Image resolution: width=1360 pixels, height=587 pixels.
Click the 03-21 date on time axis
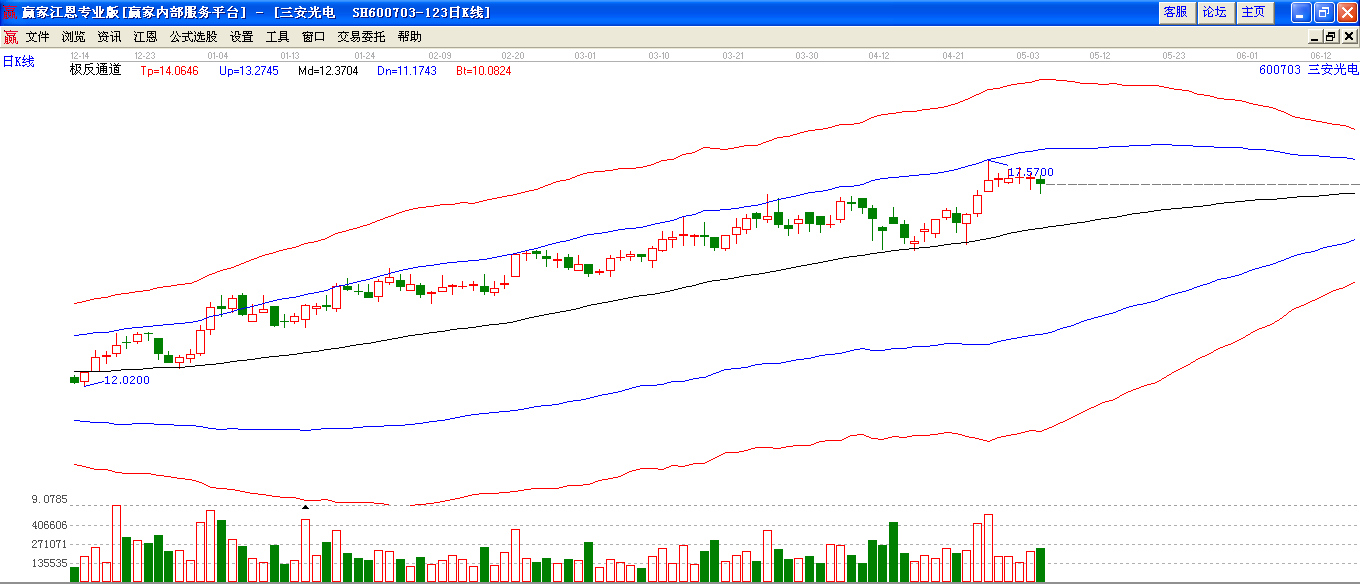tap(733, 55)
